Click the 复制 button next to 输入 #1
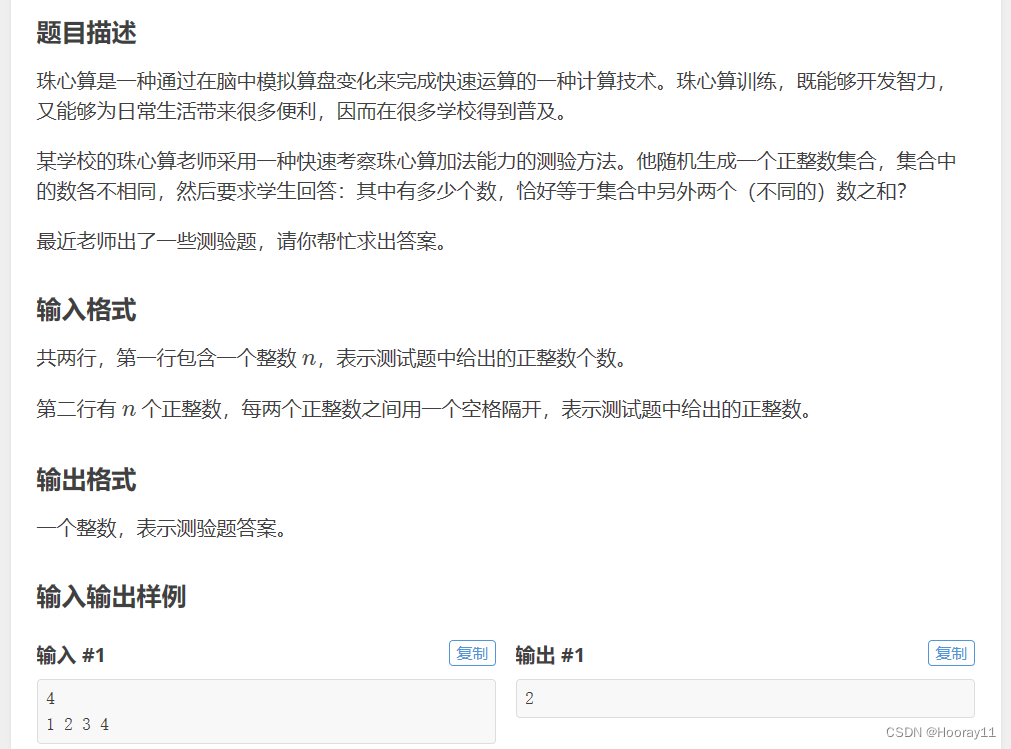The image size is (1011, 749). (471, 653)
